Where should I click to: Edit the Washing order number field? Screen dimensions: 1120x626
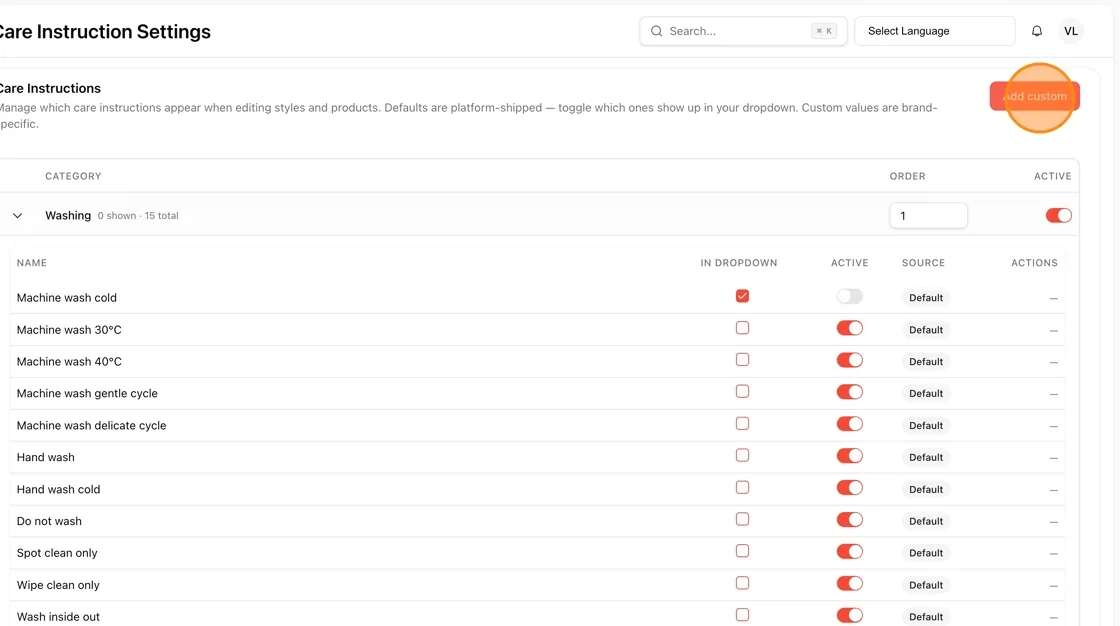pyautogui.click(x=928, y=215)
